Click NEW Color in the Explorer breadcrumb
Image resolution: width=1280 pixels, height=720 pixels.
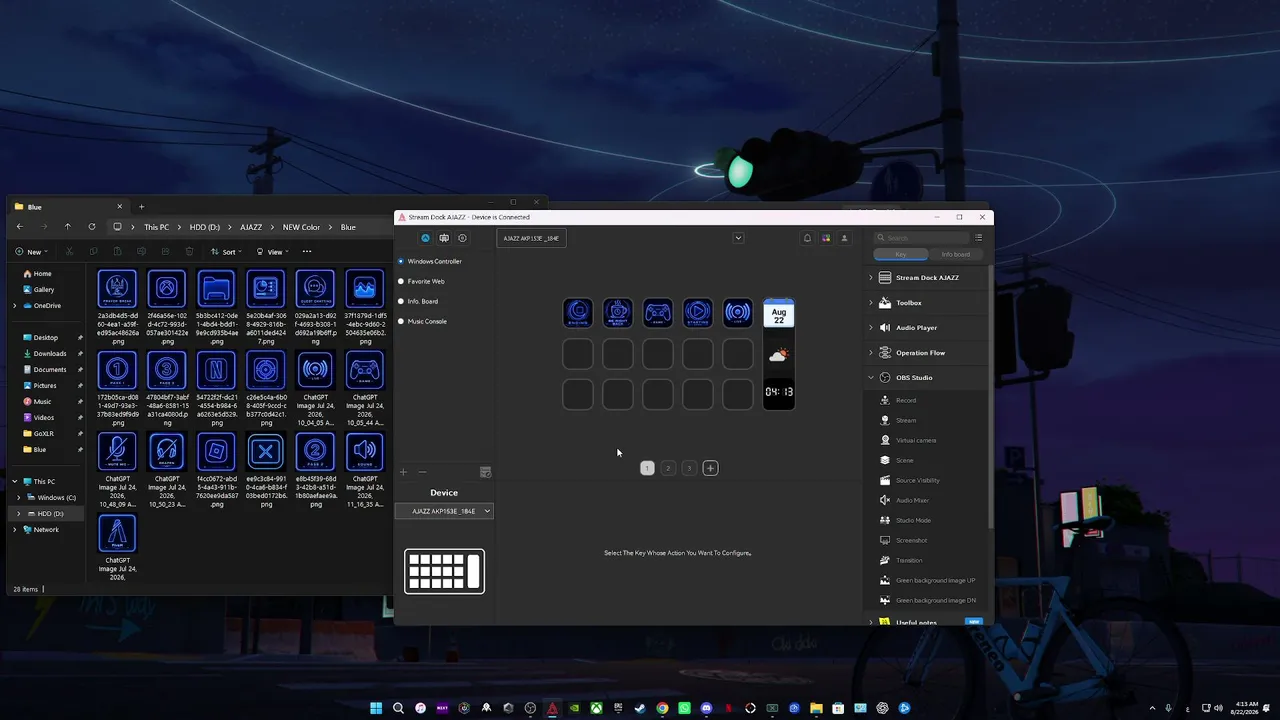pos(301,227)
